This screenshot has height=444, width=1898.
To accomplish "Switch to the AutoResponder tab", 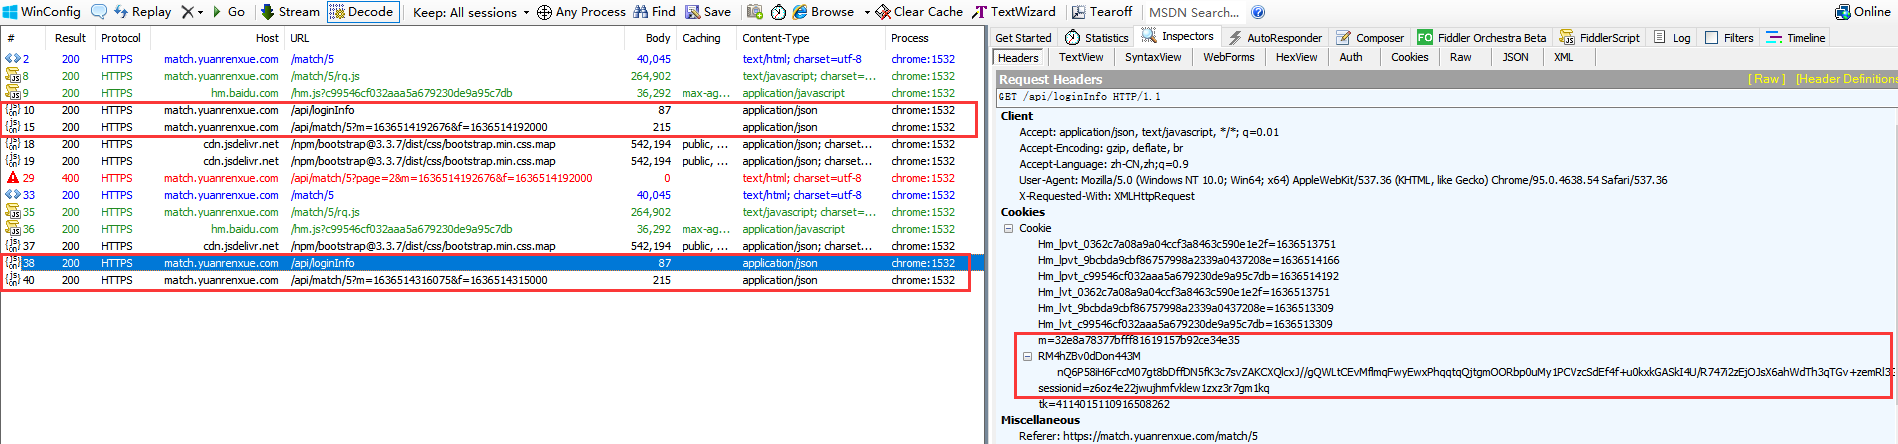I will pyautogui.click(x=1275, y=38).
